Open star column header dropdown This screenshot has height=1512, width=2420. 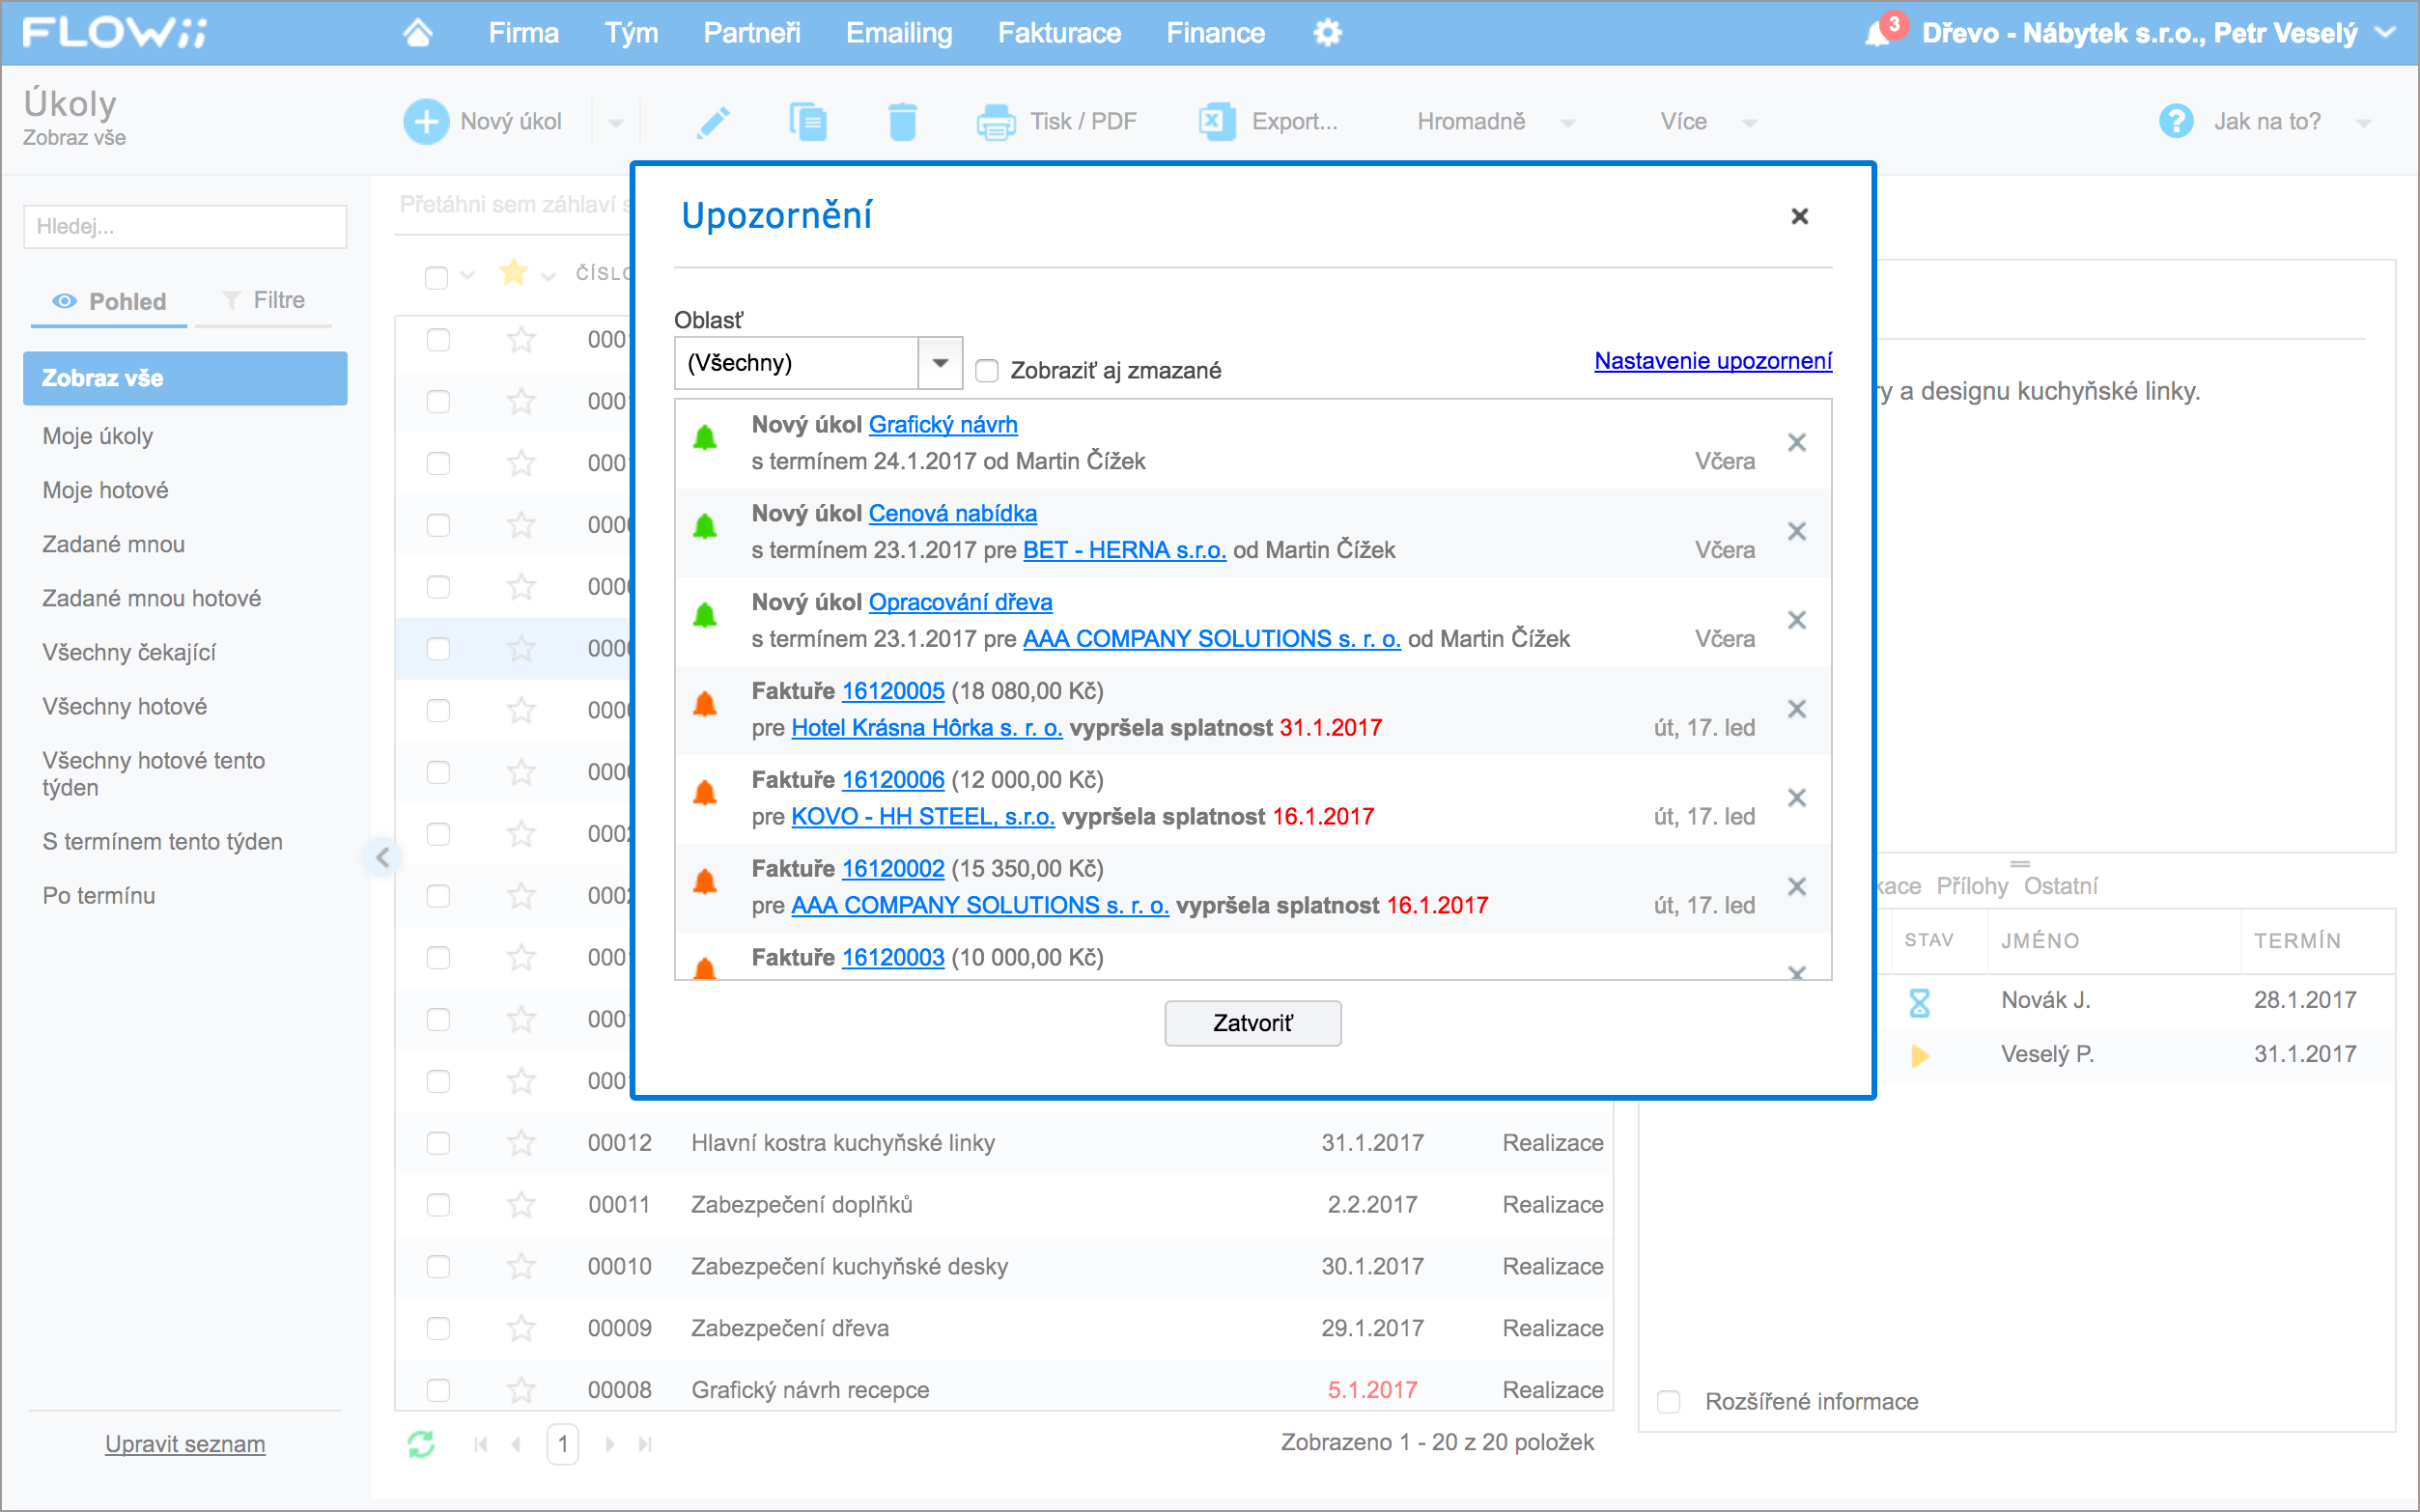[548, 276]
